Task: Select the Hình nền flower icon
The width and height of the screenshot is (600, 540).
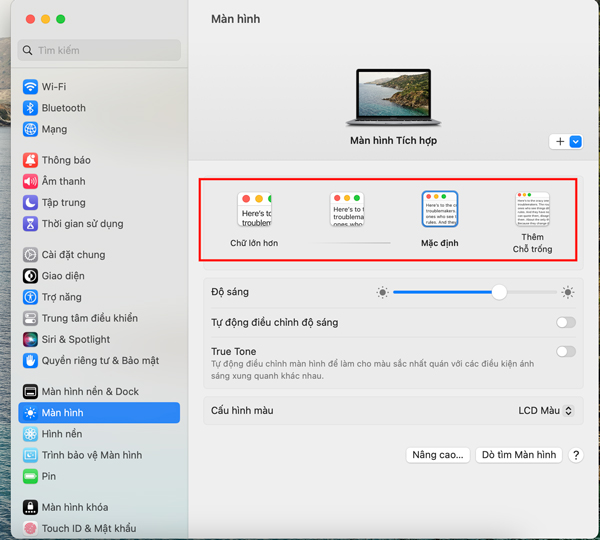Action: 30,434
